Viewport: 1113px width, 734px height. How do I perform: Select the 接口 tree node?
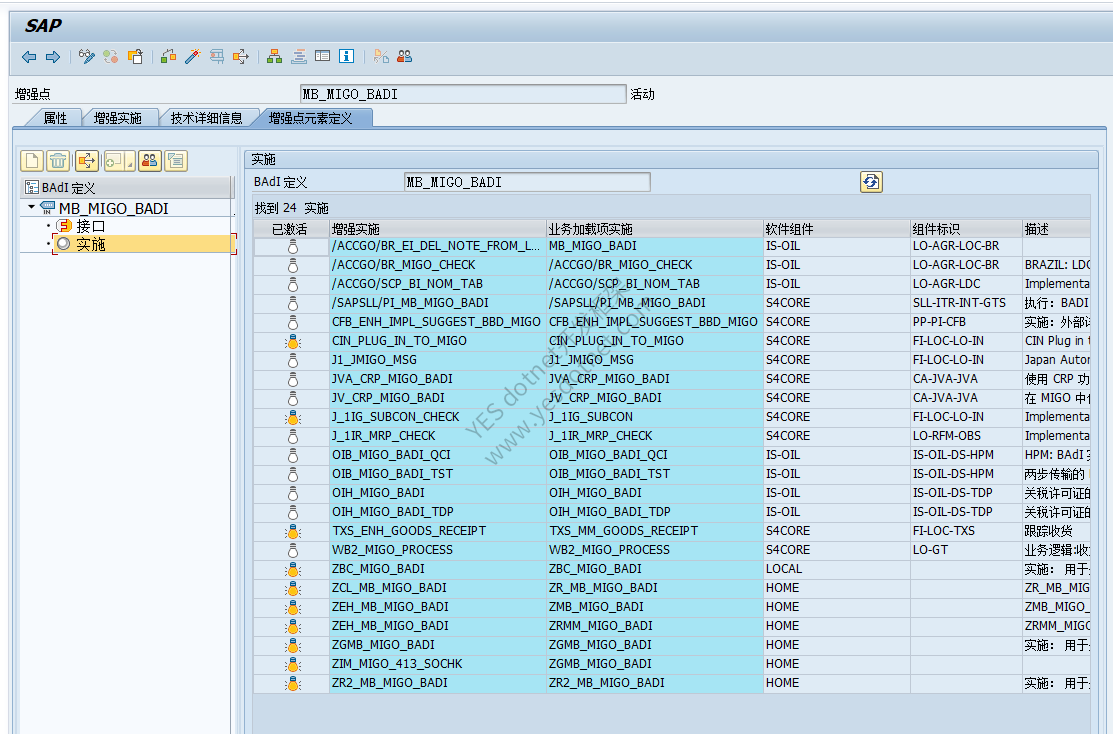[x=91, y=226]
